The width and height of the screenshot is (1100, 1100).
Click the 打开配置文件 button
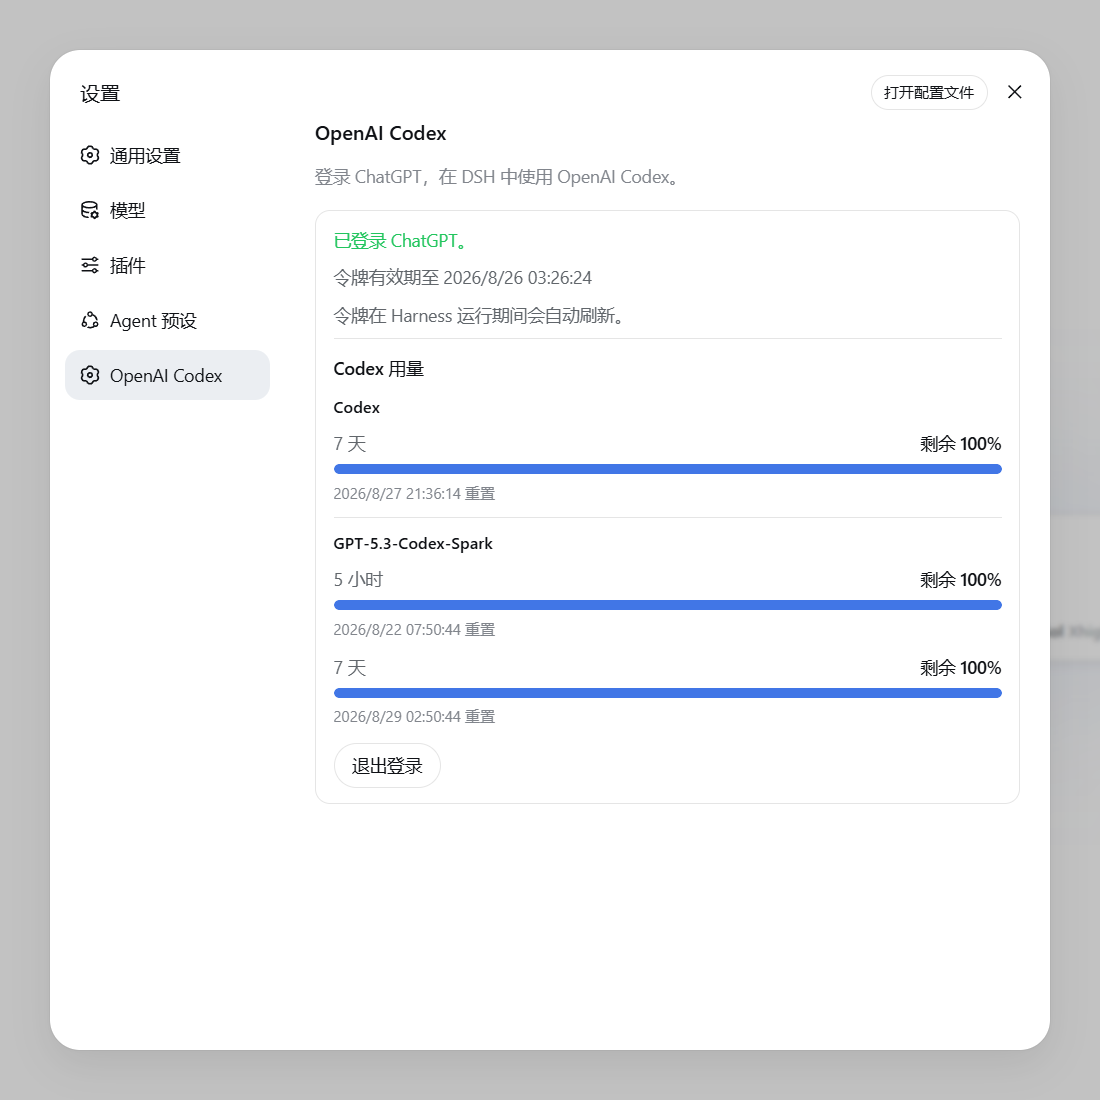tap(929, 93)
